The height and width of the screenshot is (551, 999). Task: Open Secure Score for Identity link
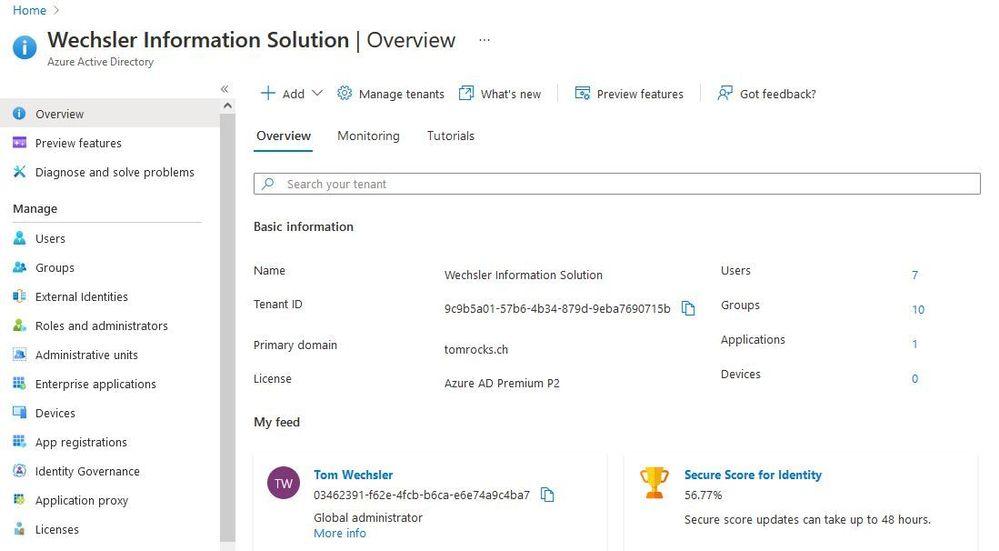point(753,475)
